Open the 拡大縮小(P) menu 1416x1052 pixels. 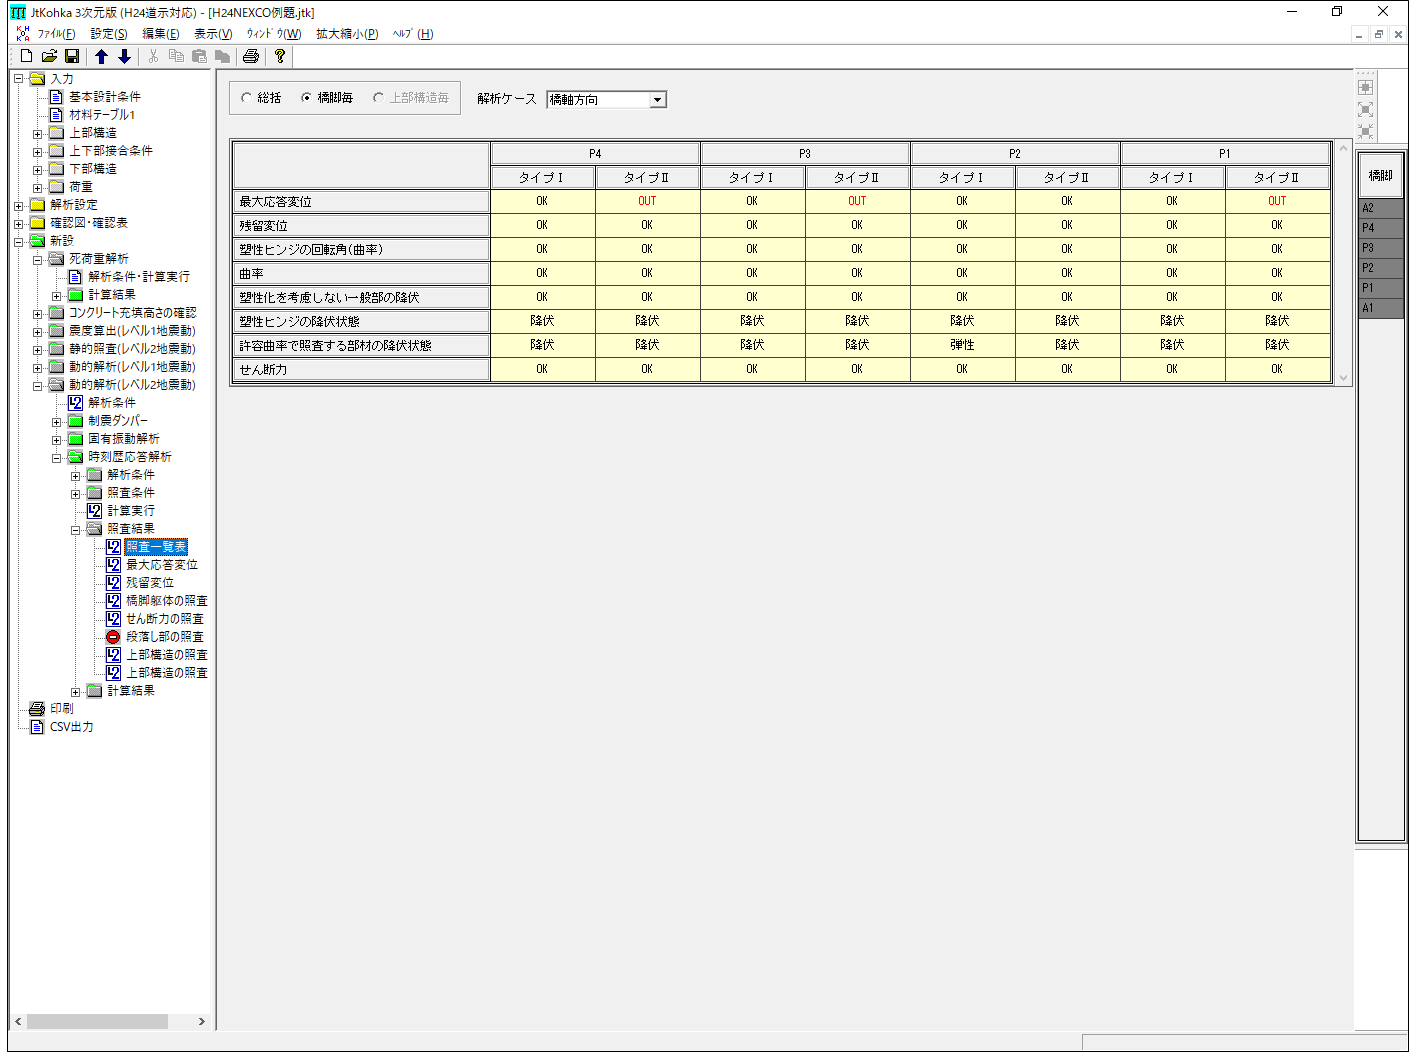pos(346,34)
